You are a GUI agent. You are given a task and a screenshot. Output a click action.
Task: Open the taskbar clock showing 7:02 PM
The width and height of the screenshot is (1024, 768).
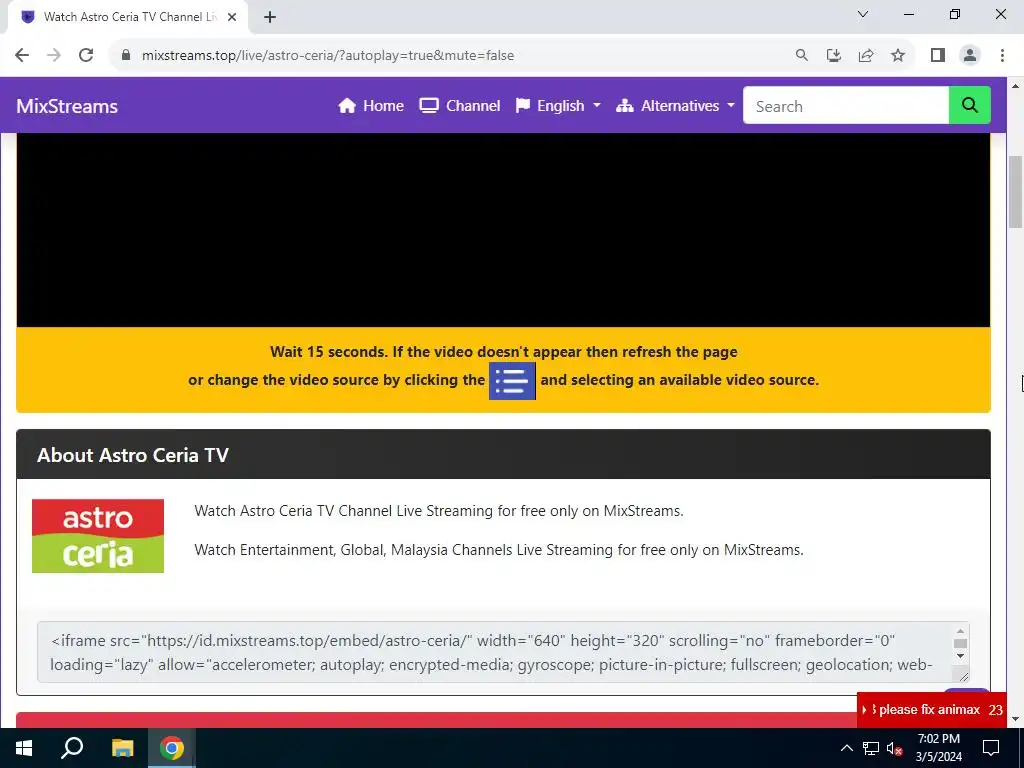[938, 748]
